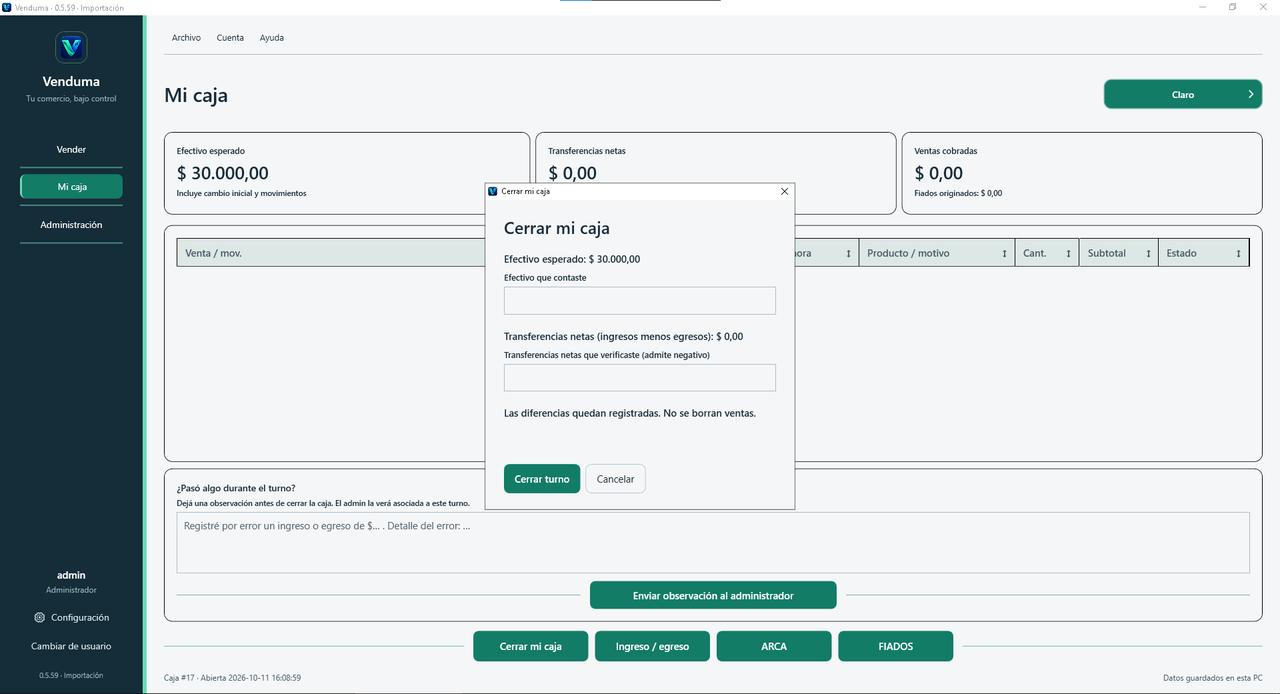Click Las diferencias quedan registradas note

630,413
